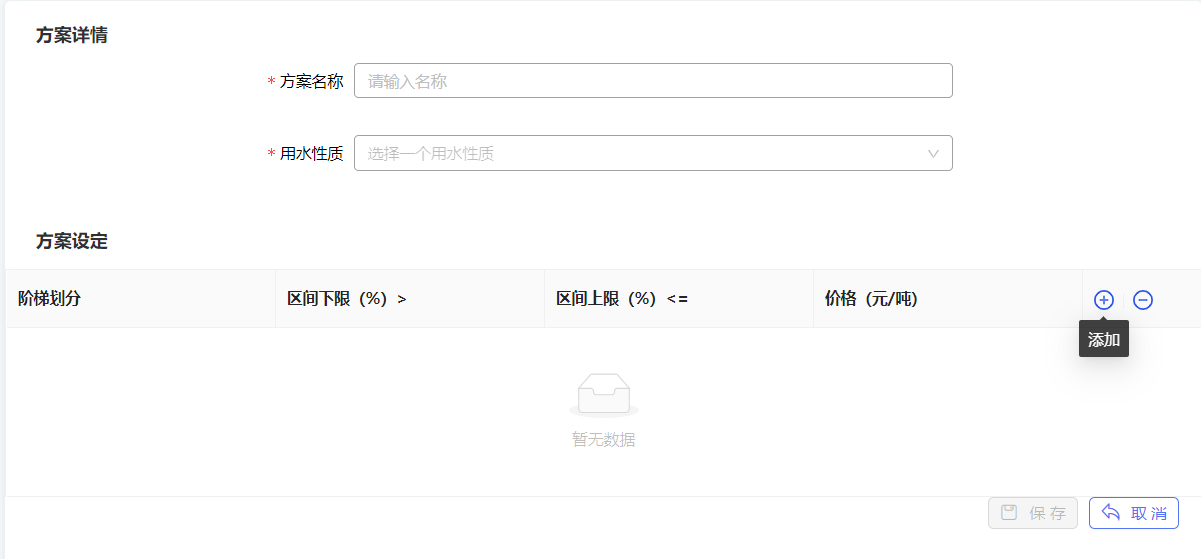
Task: Click the 暂无数据 empty state text
Action: point(604,439)
